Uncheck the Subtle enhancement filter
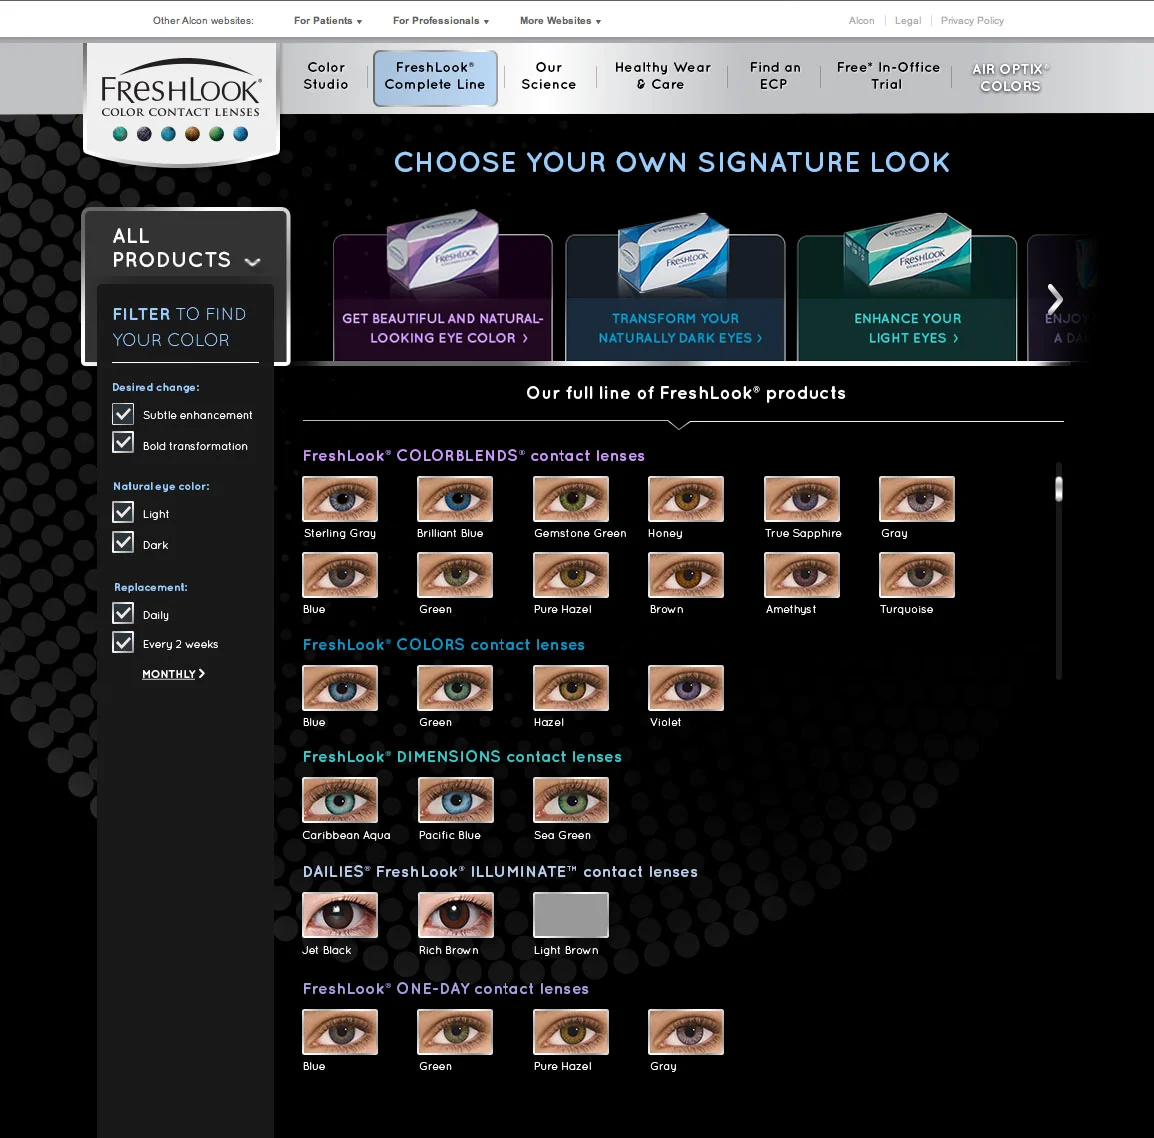 (x=123, y=414)
